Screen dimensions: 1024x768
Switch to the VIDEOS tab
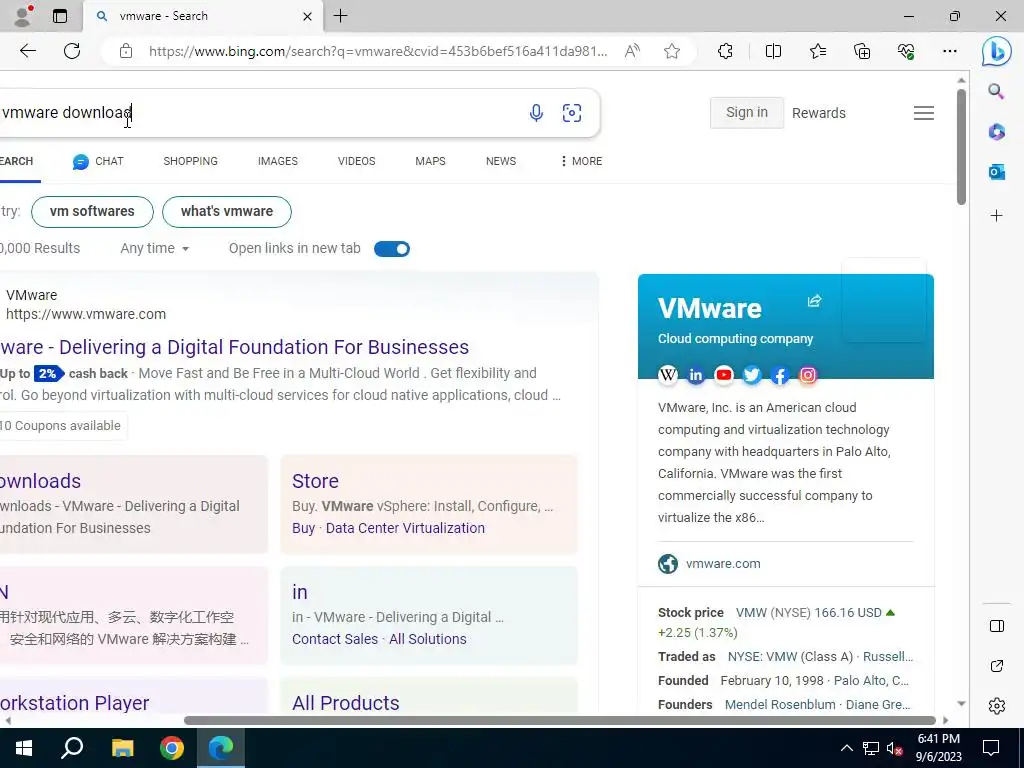(357, 161)
